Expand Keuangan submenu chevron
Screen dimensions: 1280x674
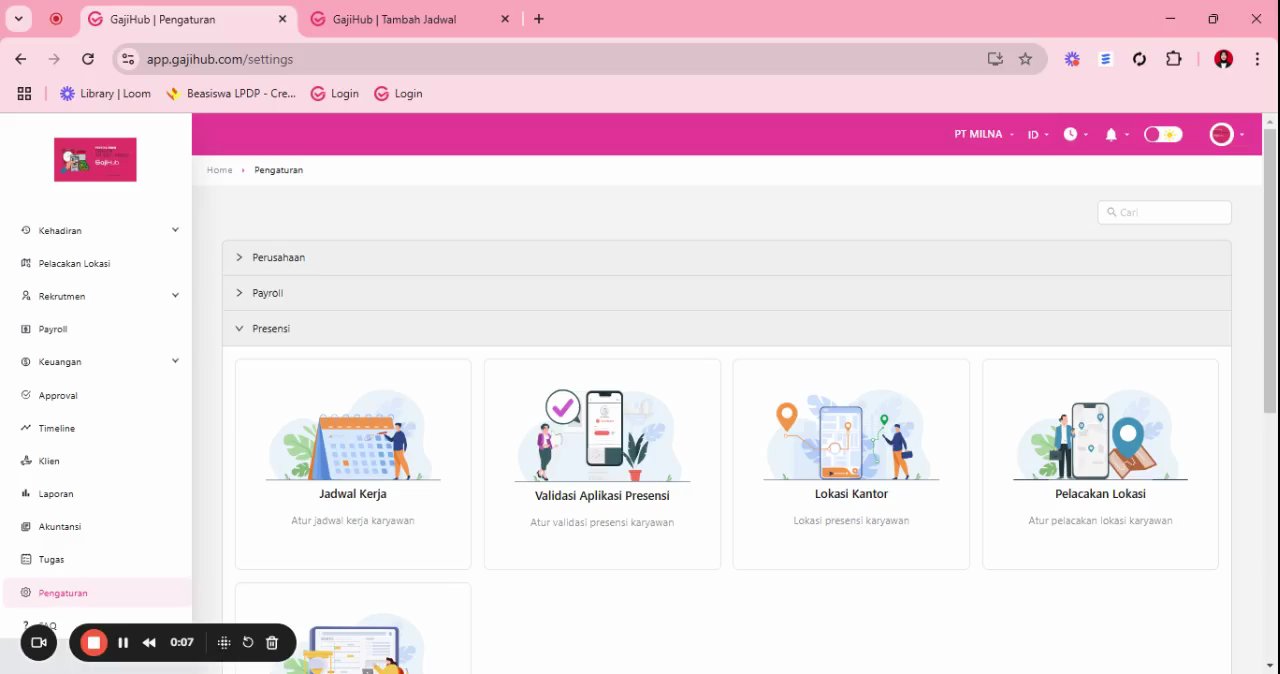pos(175,361)
